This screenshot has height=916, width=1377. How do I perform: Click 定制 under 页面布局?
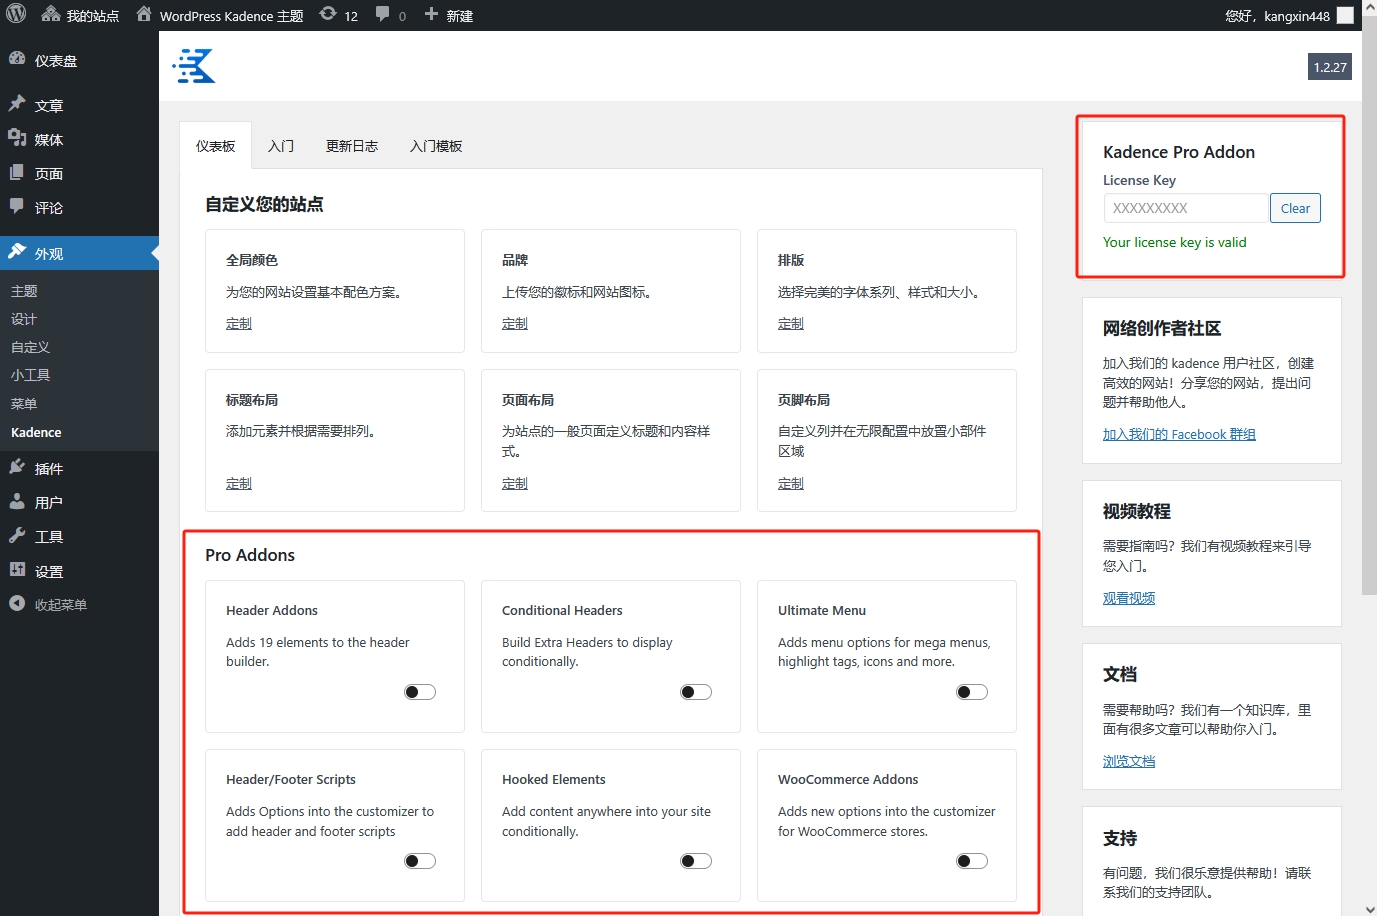point(515,483)
